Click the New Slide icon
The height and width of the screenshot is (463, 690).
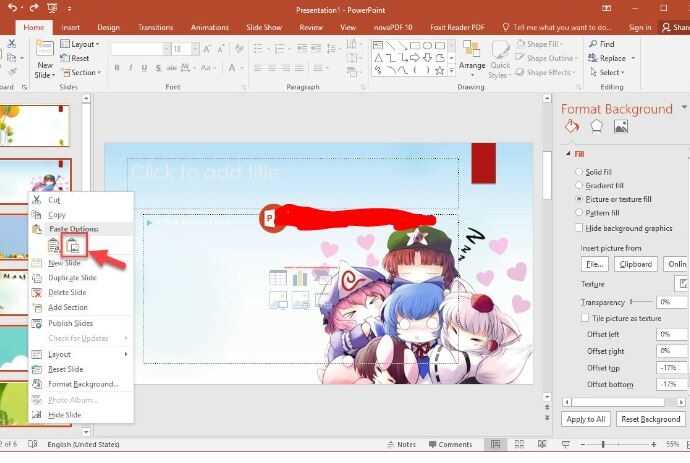pos(45,48)
